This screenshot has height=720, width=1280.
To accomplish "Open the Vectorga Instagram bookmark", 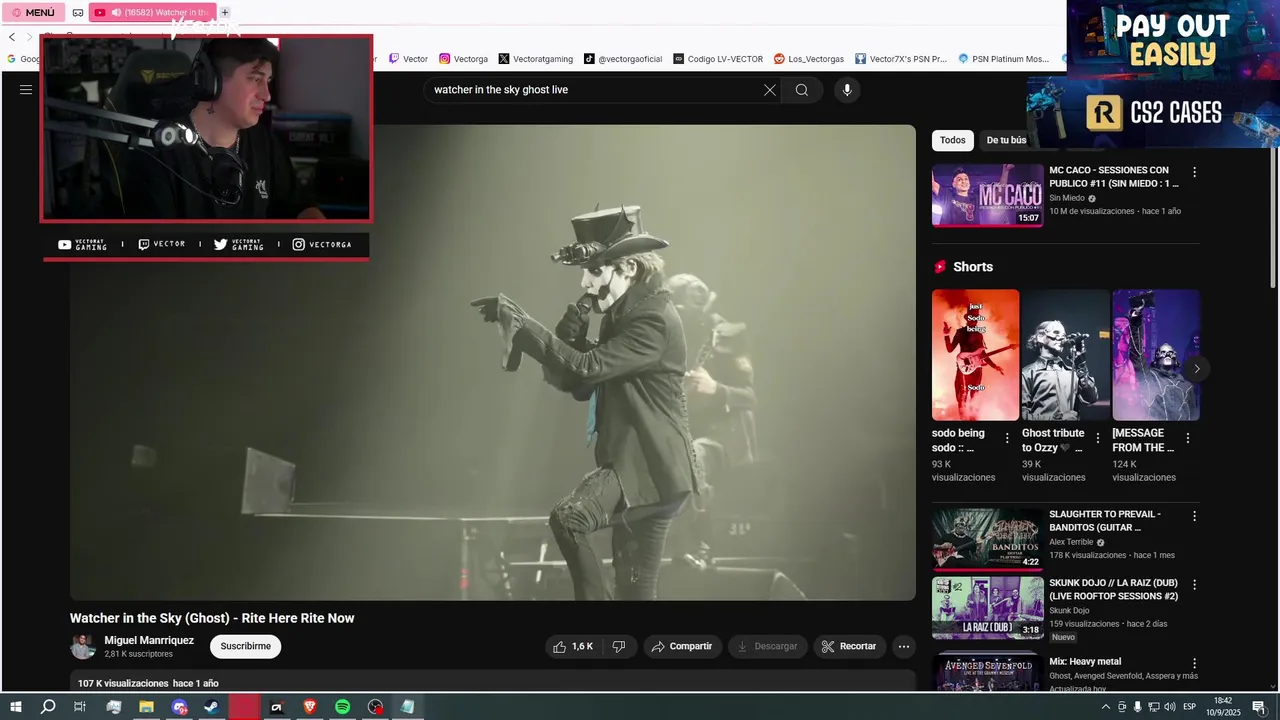I will [464, 59].
